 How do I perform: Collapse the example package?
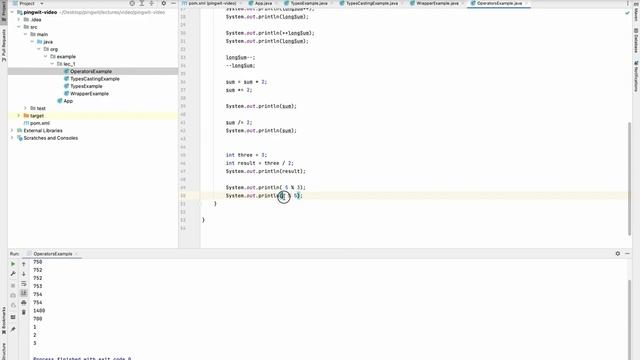[x=46, y=56]
